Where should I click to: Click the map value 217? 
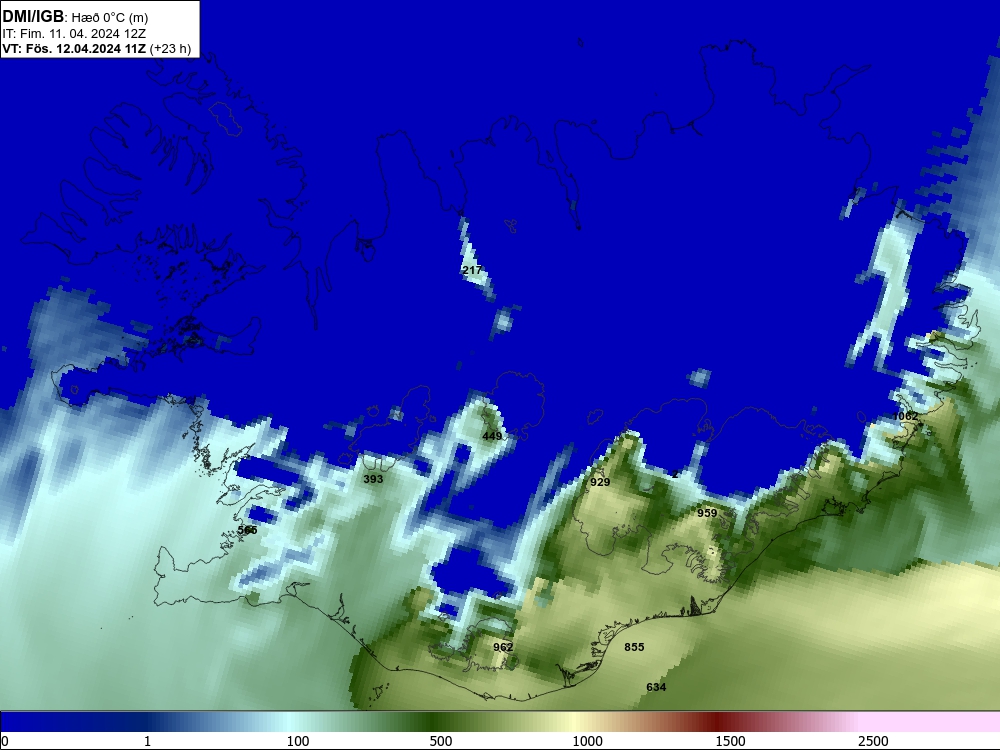[472, 270]
